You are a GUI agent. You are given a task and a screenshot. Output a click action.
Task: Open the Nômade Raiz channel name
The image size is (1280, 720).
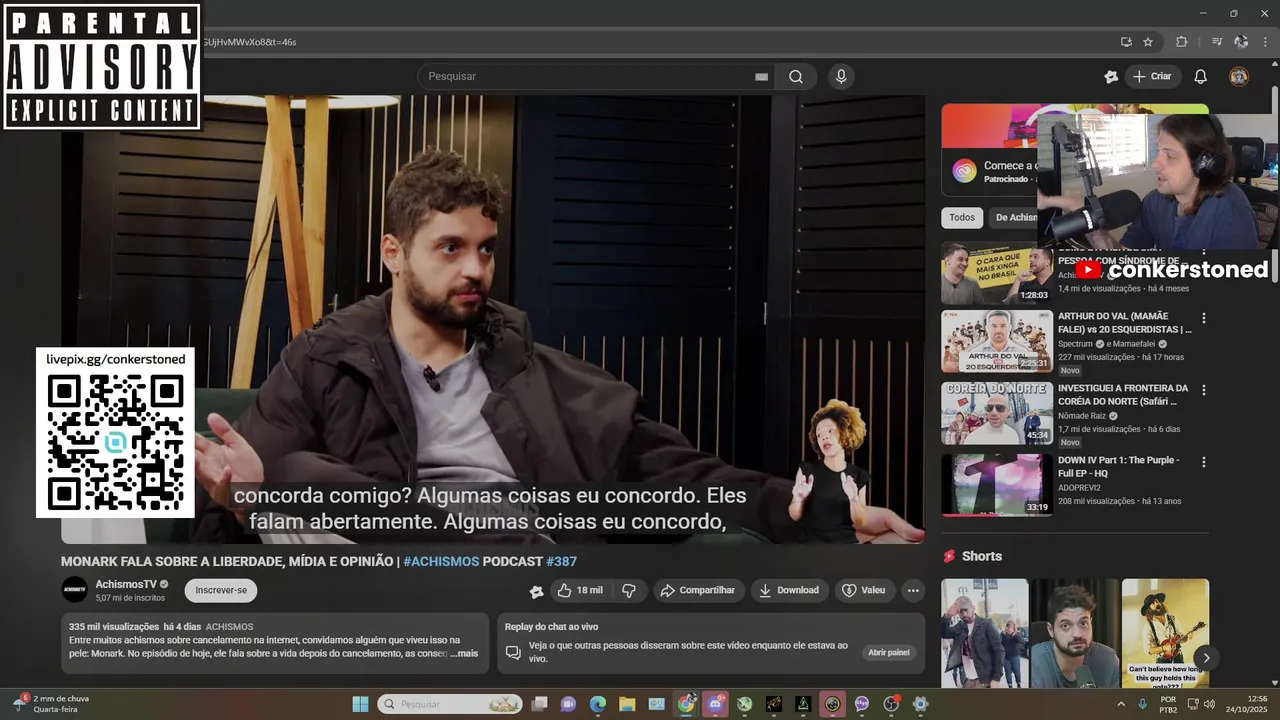pos(1083,416)
